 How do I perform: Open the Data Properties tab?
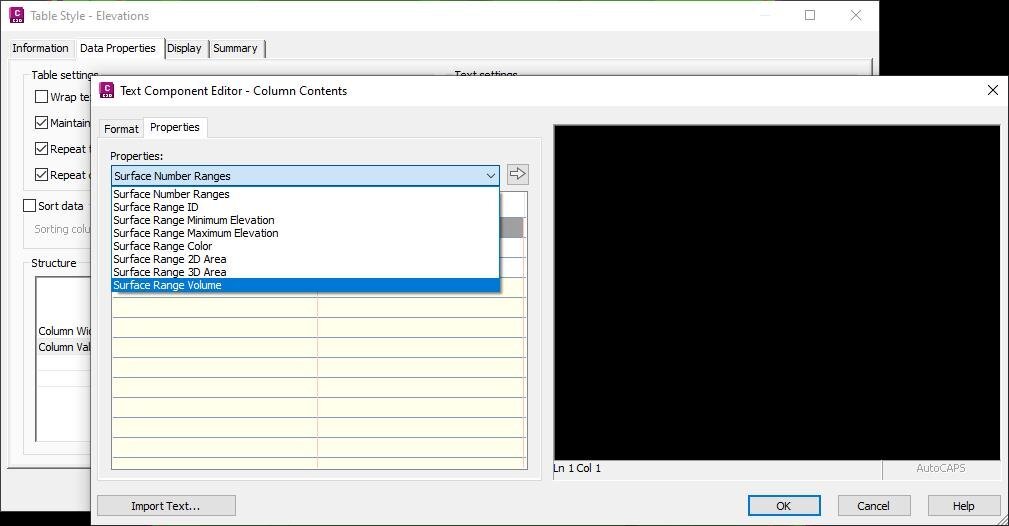(x=118, y=48)
